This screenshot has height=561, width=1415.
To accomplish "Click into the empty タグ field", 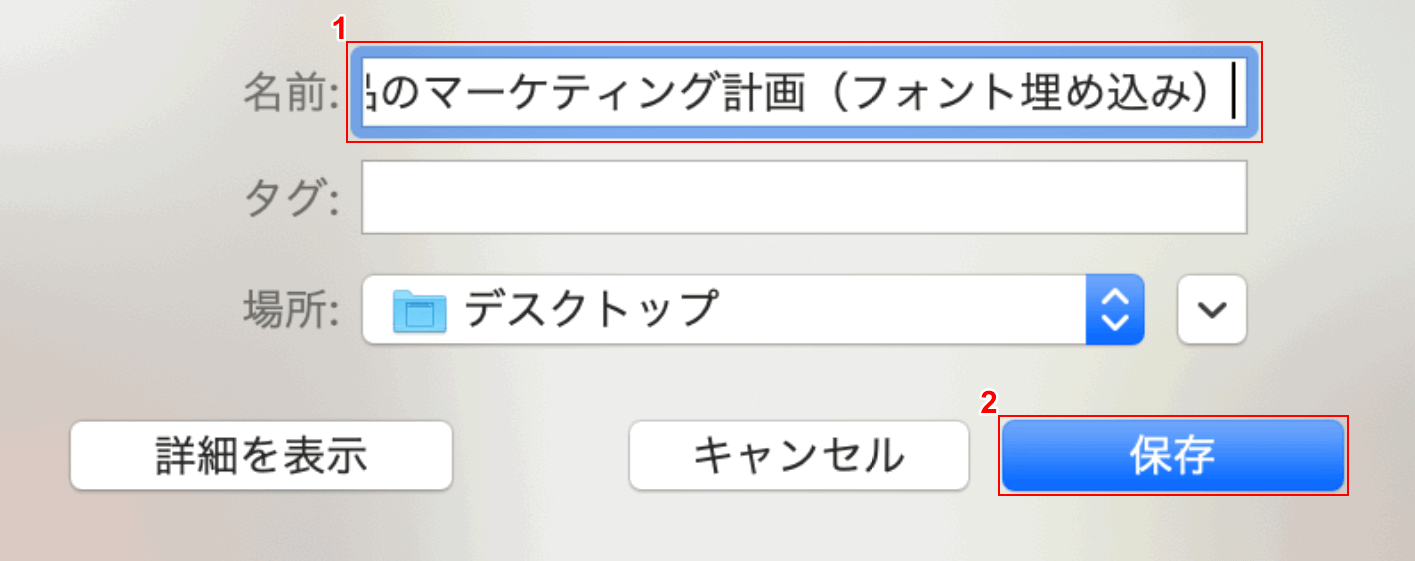I will pos(803,197).
